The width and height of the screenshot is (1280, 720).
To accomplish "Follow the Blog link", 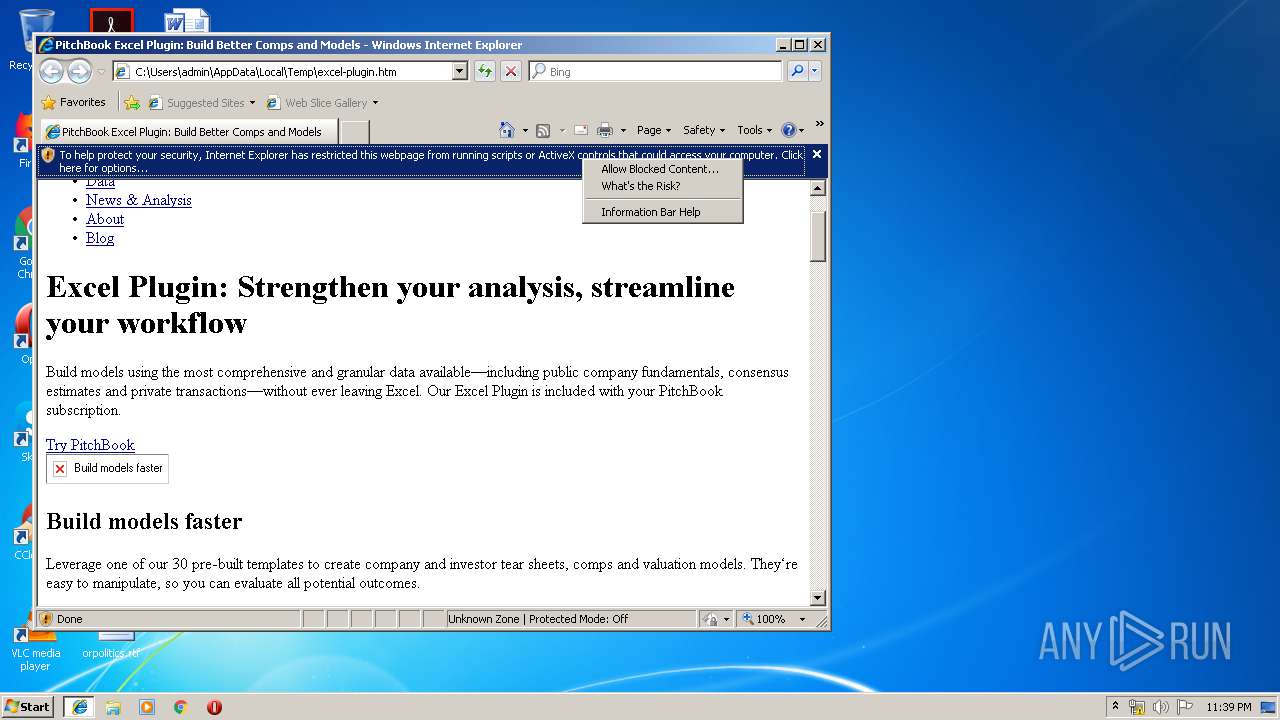I will [100, 238].
